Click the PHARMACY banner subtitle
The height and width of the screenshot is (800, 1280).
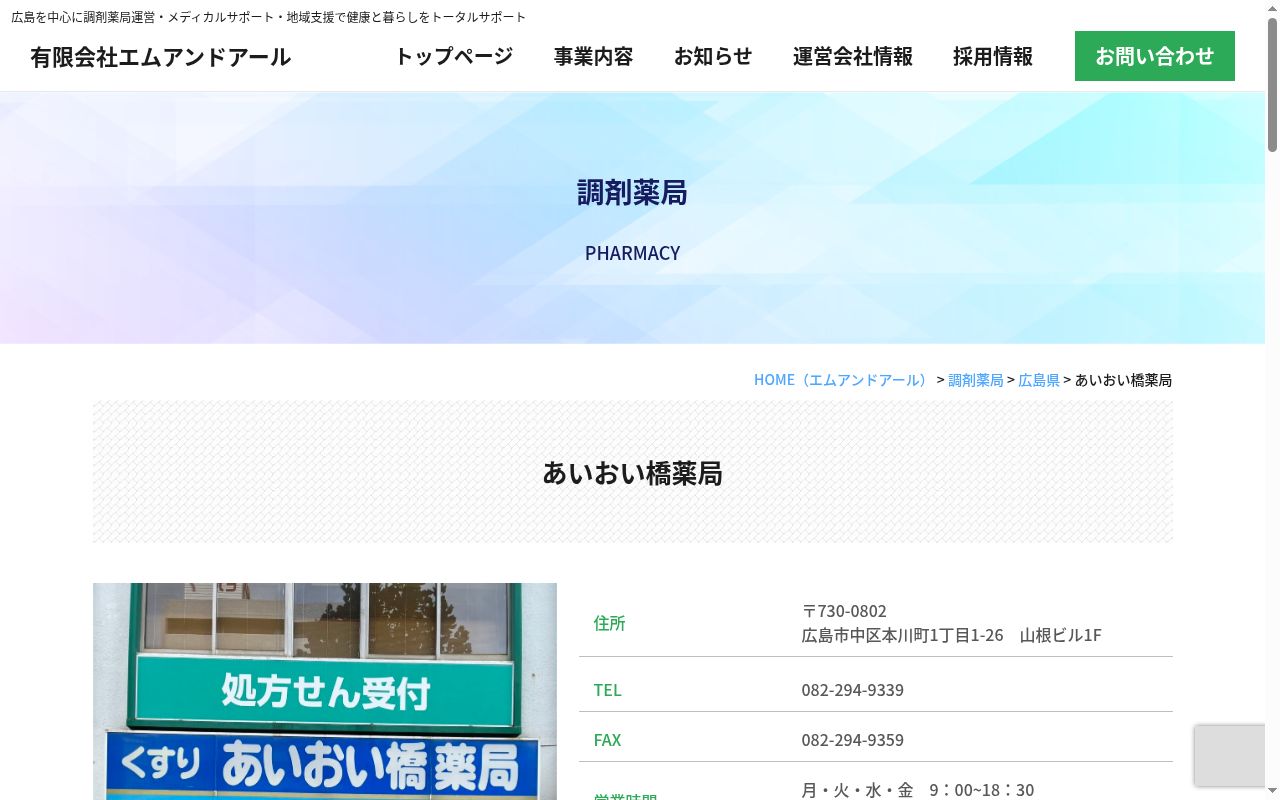click(633, 253)
